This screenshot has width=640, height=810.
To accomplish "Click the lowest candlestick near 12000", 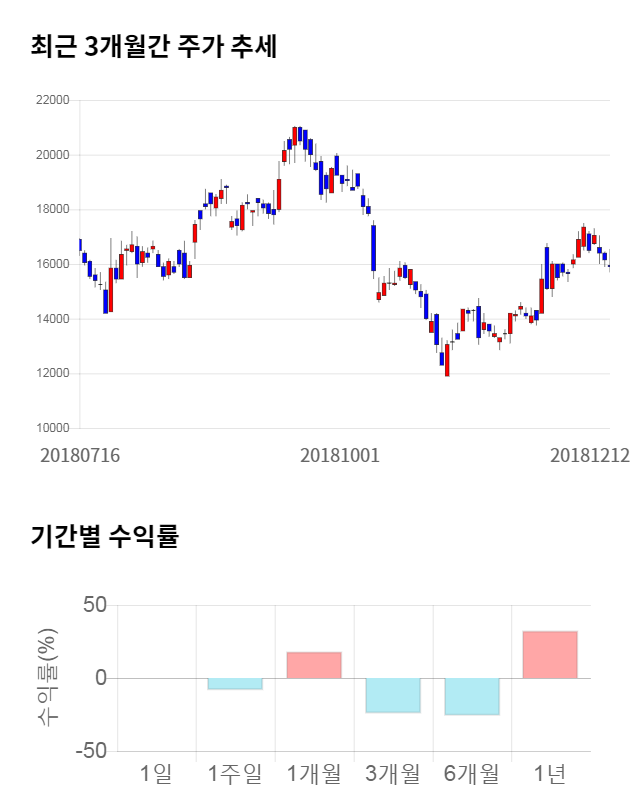I will click(x=447, y=360).
